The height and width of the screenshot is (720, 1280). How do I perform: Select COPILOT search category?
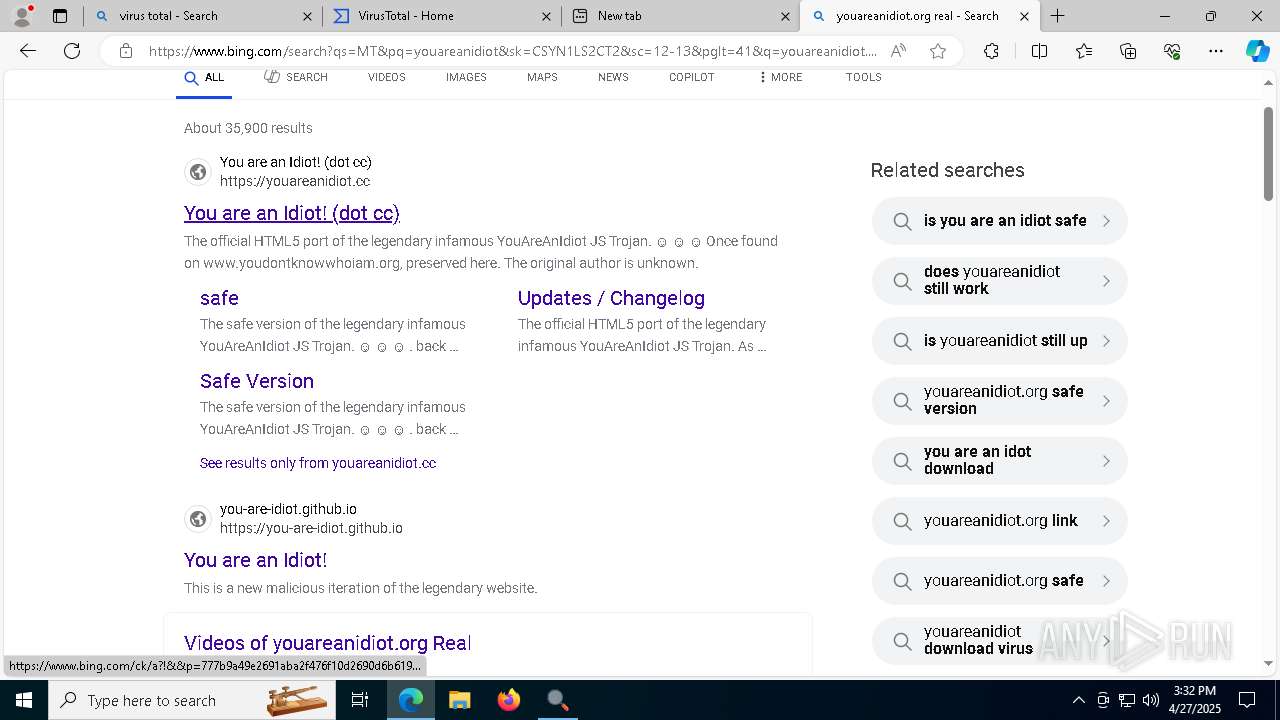coord(691,78)
